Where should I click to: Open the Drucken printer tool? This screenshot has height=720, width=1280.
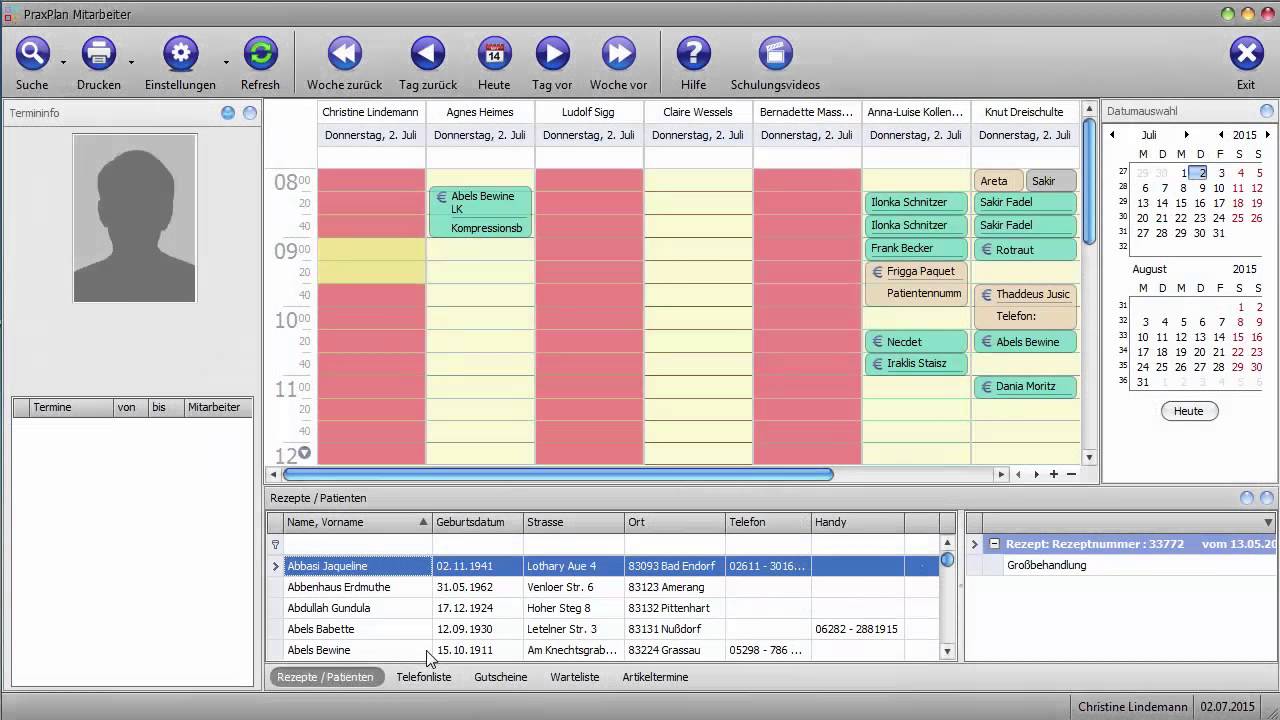(x=98, y=54)
